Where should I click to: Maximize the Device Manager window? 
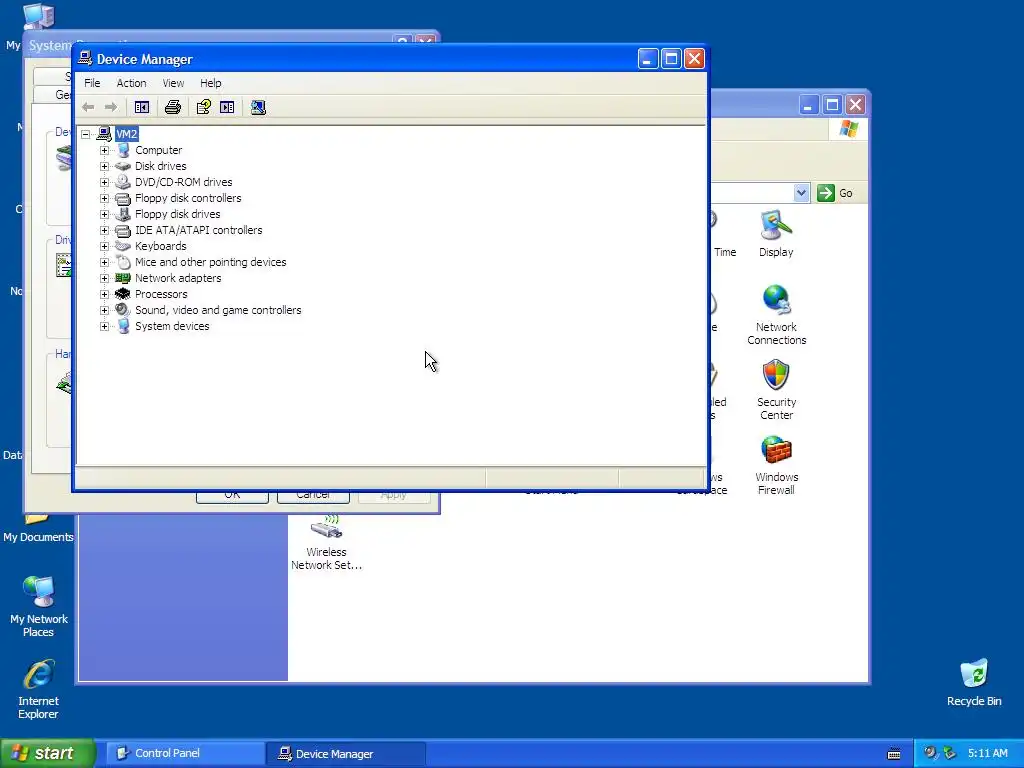(671, 59)
